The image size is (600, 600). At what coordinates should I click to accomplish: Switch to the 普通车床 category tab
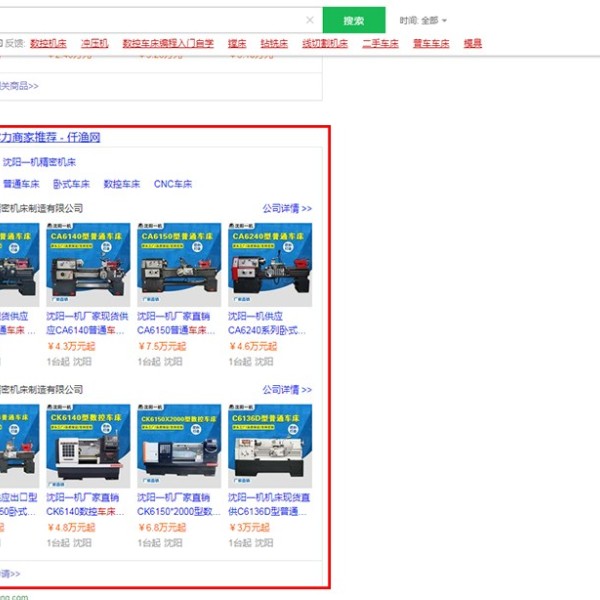pyautogui.click(x=21, y=184)
